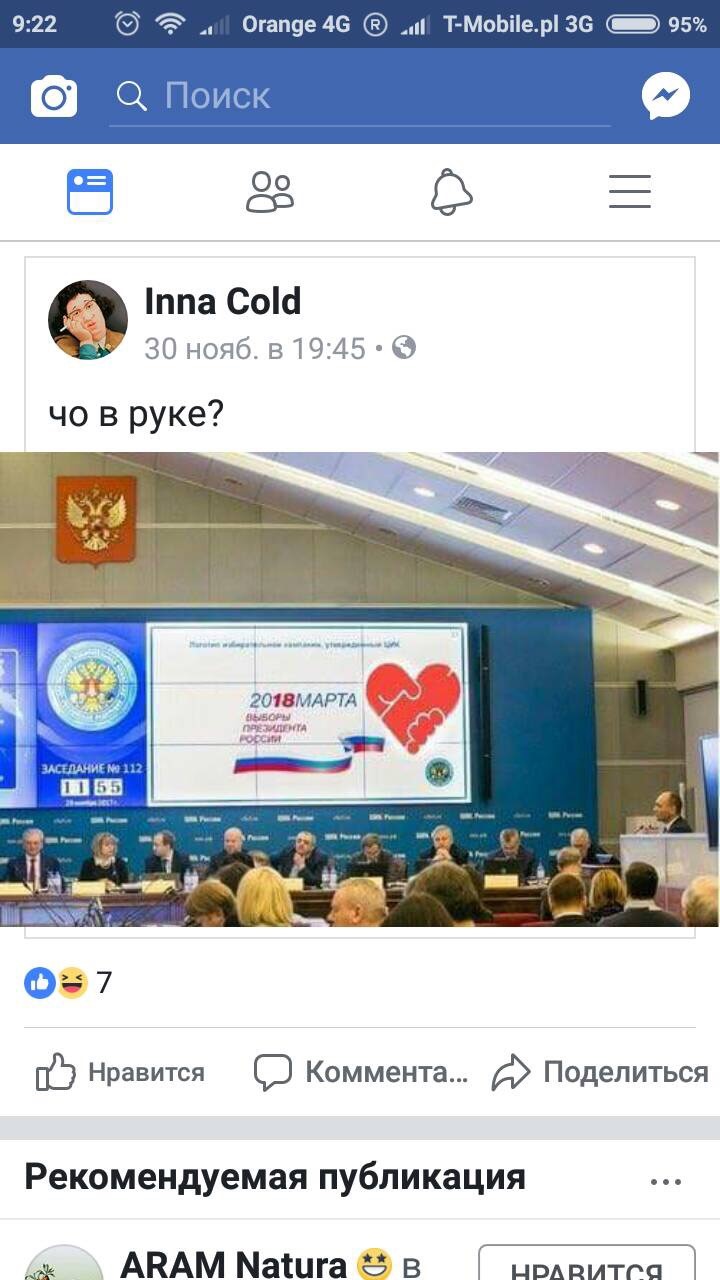Image resolution: width=720 pixels, height=1280 pixels.
Task: Open Inna Cold's profile name link
Action: pos(223,301)
